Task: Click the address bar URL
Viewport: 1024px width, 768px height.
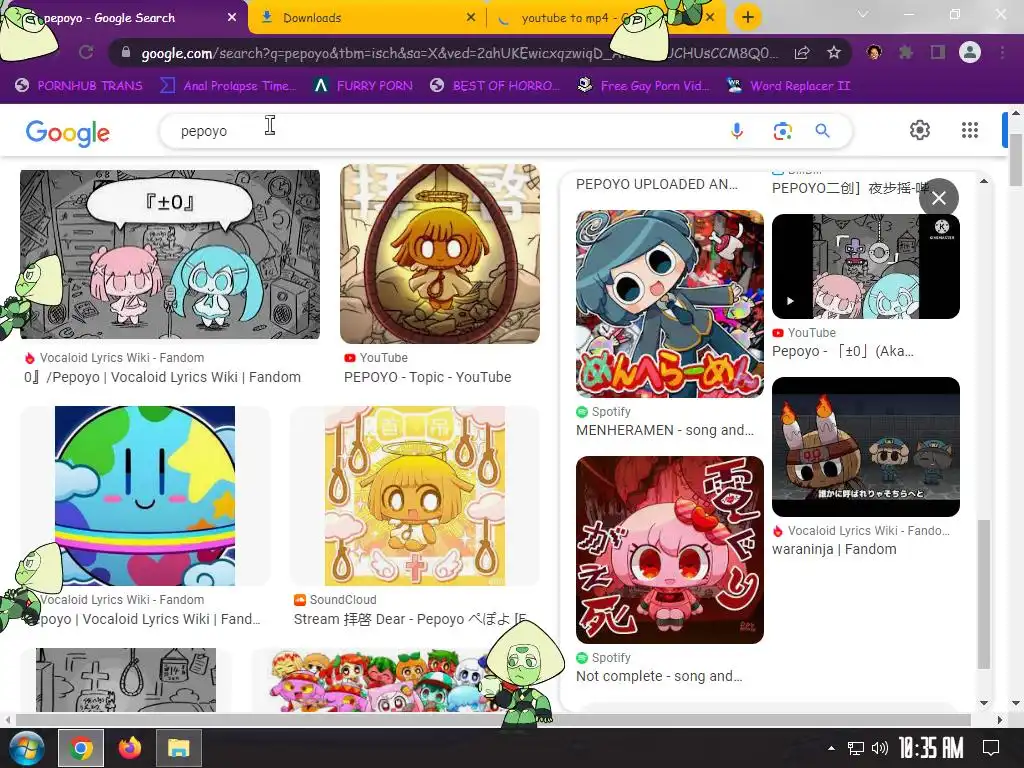Action: click(459, 53)
